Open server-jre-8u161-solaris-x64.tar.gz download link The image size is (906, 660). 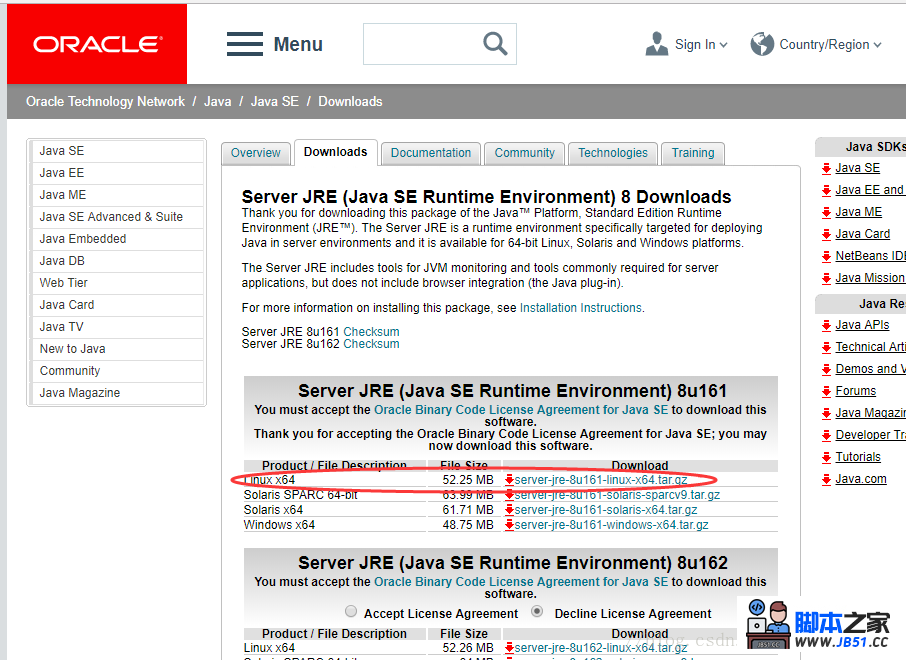click(x=606, y=510)
